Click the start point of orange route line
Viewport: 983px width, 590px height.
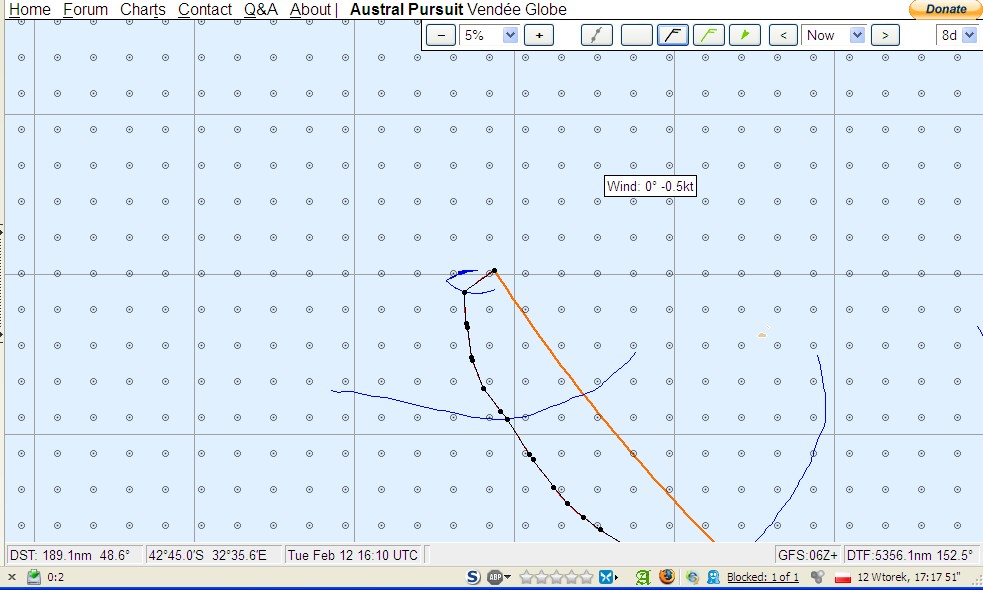tap(494, 270)
